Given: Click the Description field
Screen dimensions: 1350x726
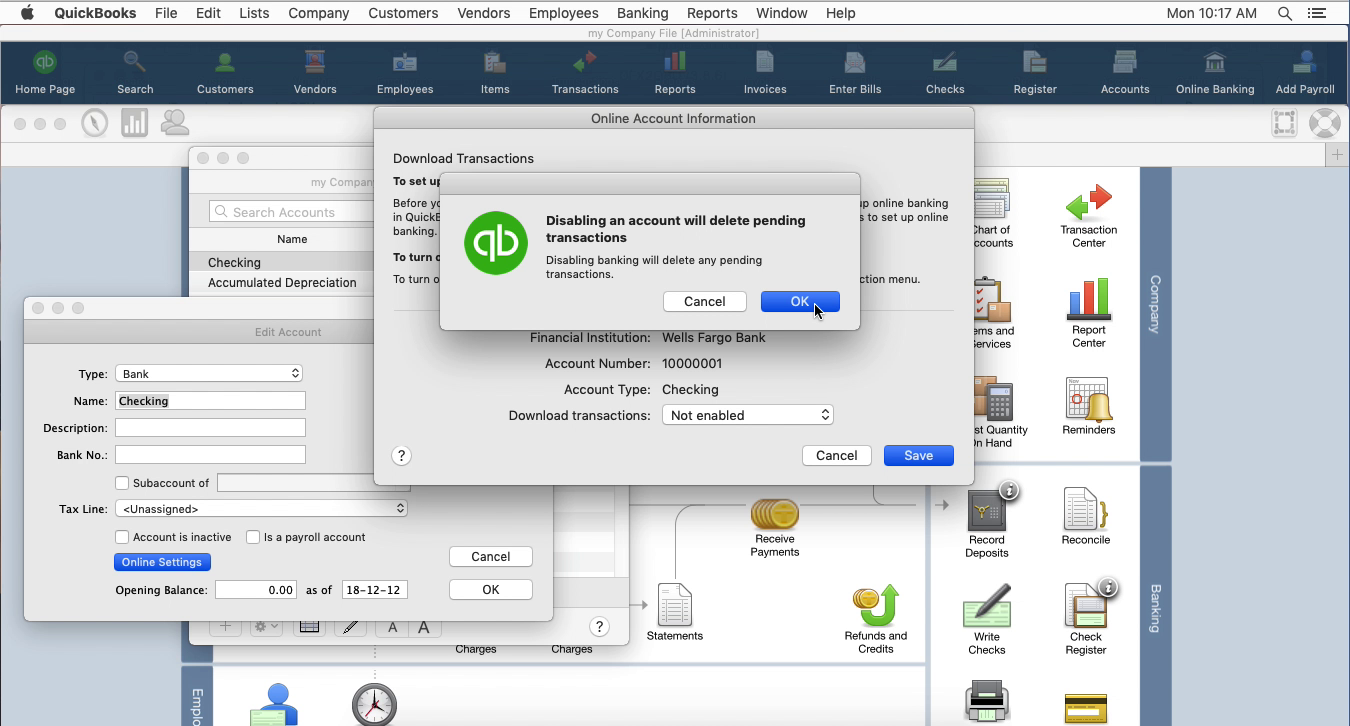Looking at the screenshot, I should [210, 427].
